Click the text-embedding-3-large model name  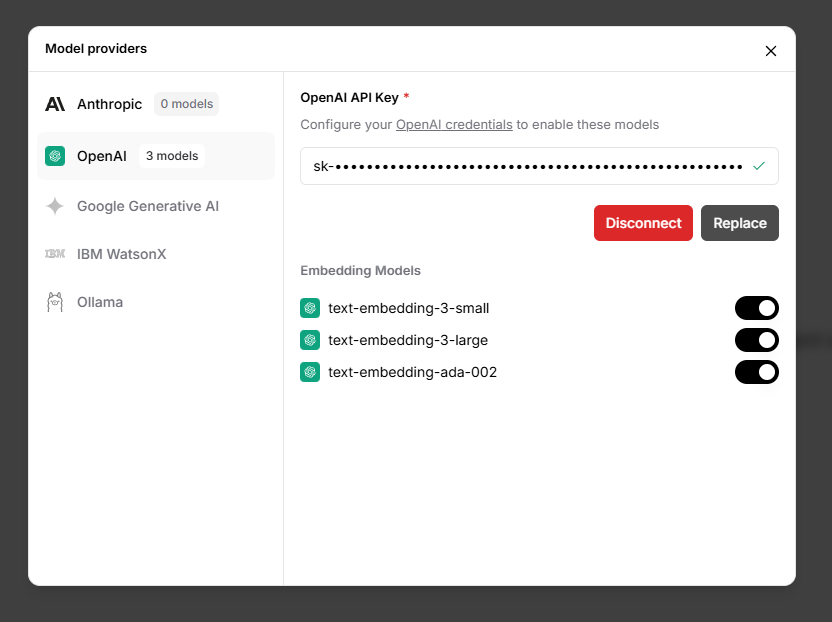(x=408, y=340)
